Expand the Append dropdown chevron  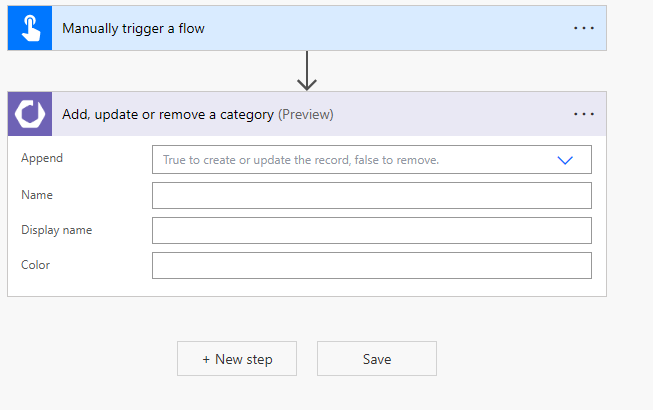[565, 160]
